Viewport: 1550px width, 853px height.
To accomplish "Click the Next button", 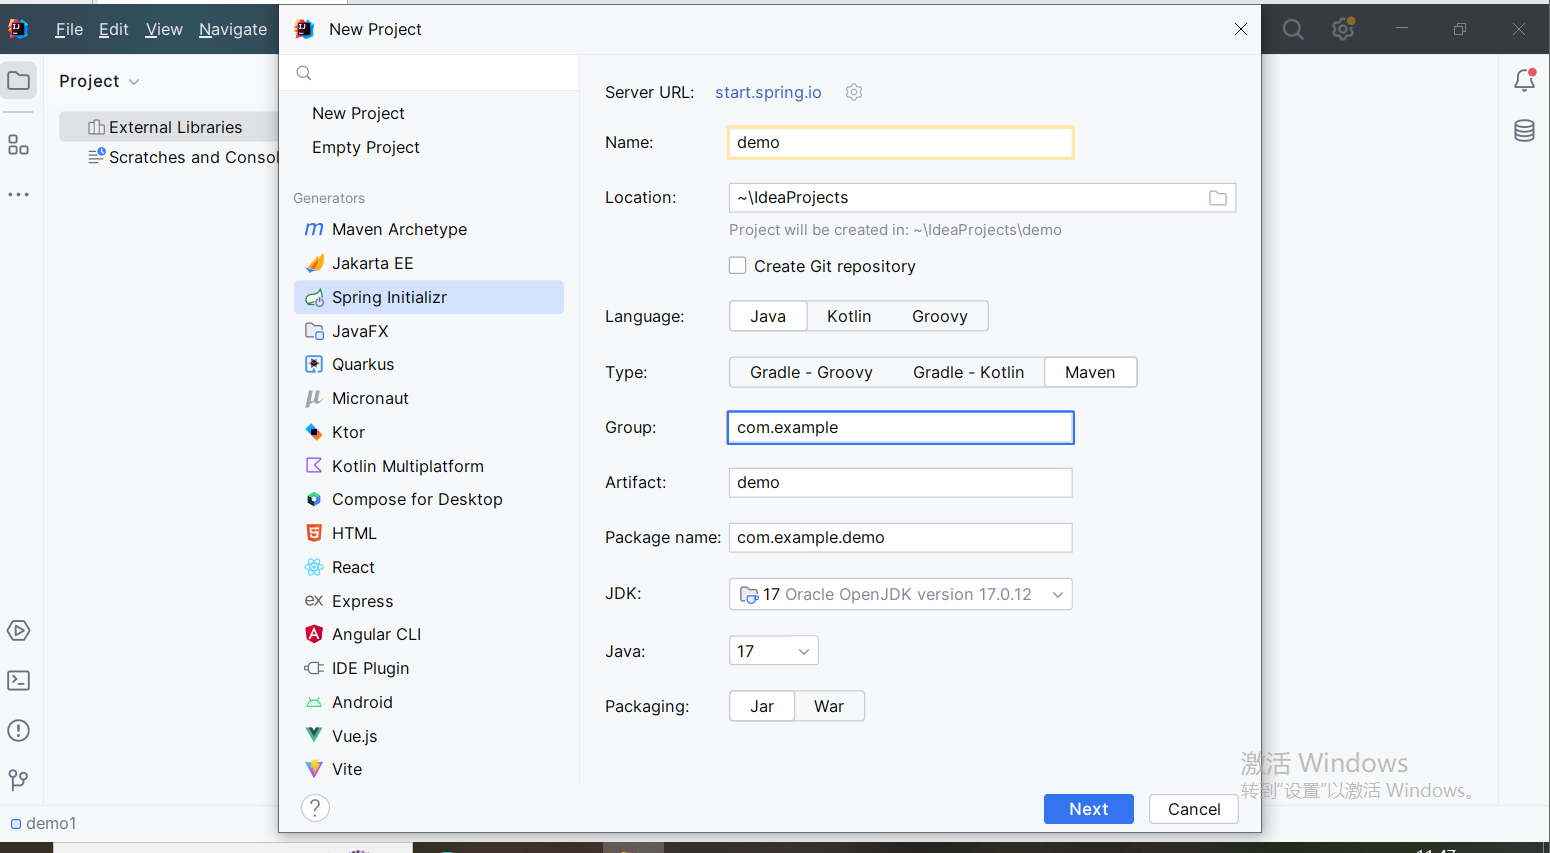I will point(1089,809).
